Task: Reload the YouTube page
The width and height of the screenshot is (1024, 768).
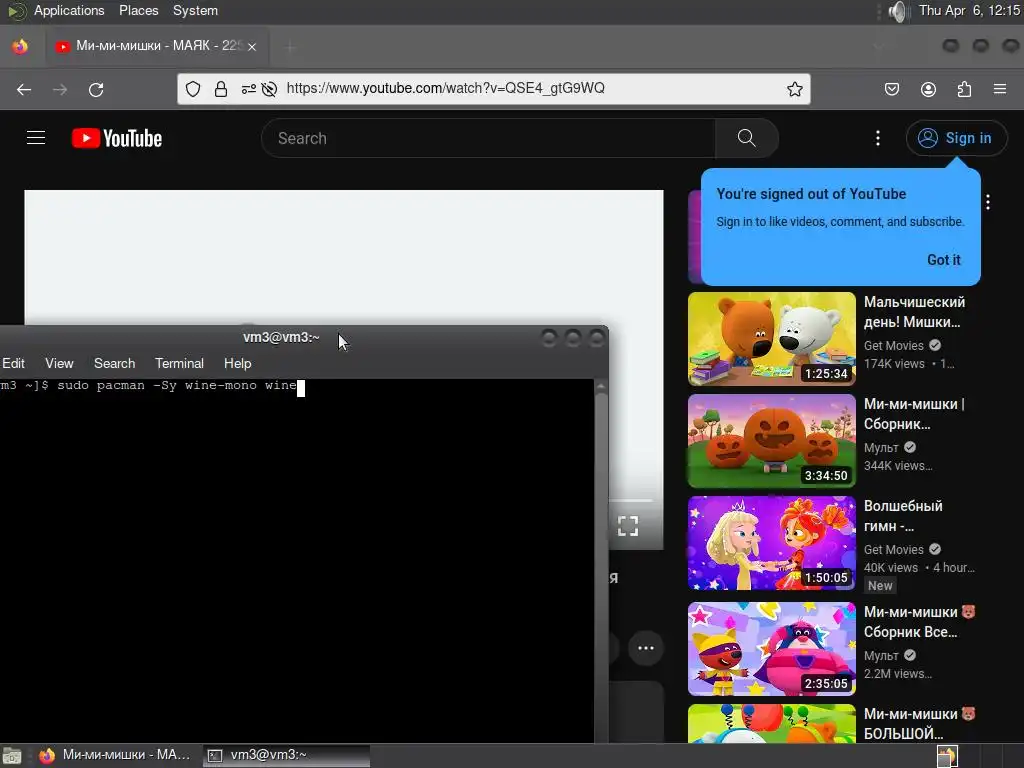Action: 96,89
